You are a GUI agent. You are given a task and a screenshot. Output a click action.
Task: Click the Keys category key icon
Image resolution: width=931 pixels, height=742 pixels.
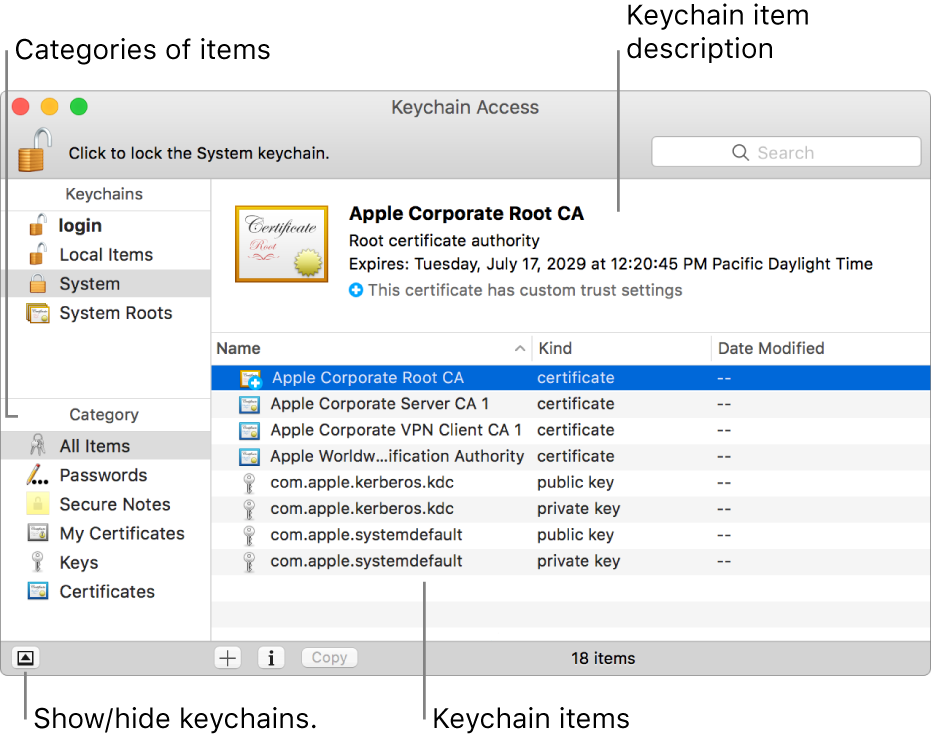pyautogui.click(x=37, y=562)
